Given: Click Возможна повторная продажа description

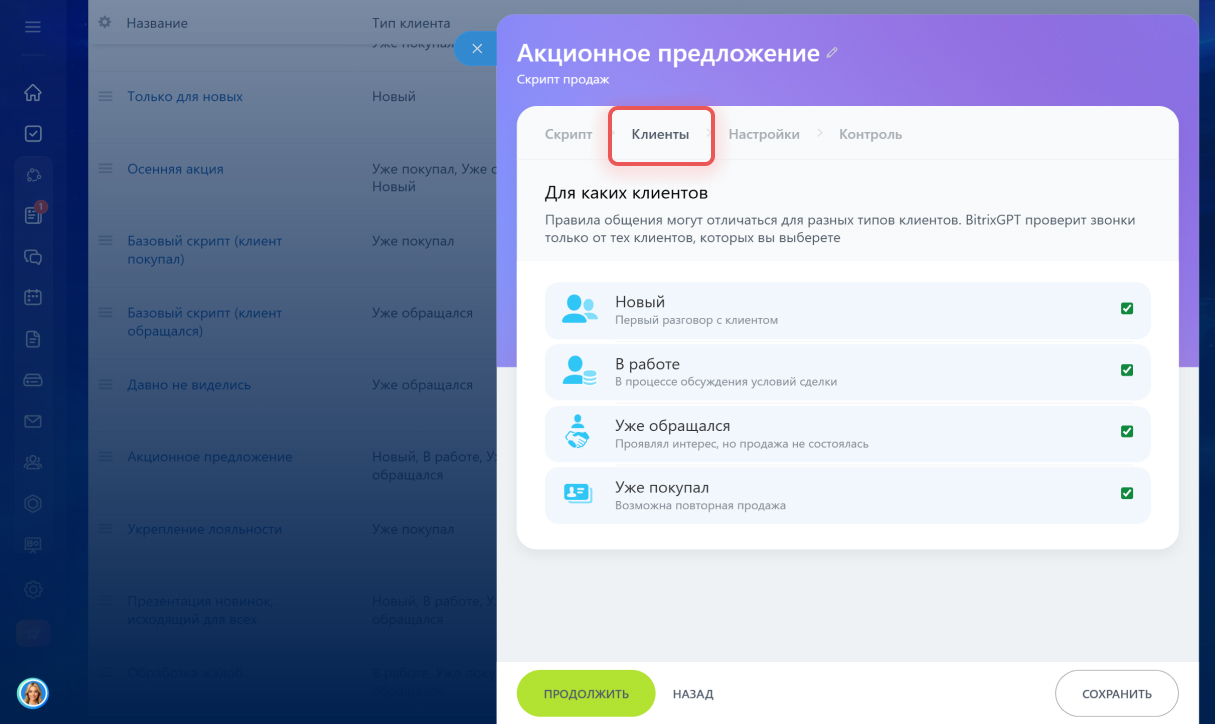Looking at the screenshot, I should tap(700, 505).
